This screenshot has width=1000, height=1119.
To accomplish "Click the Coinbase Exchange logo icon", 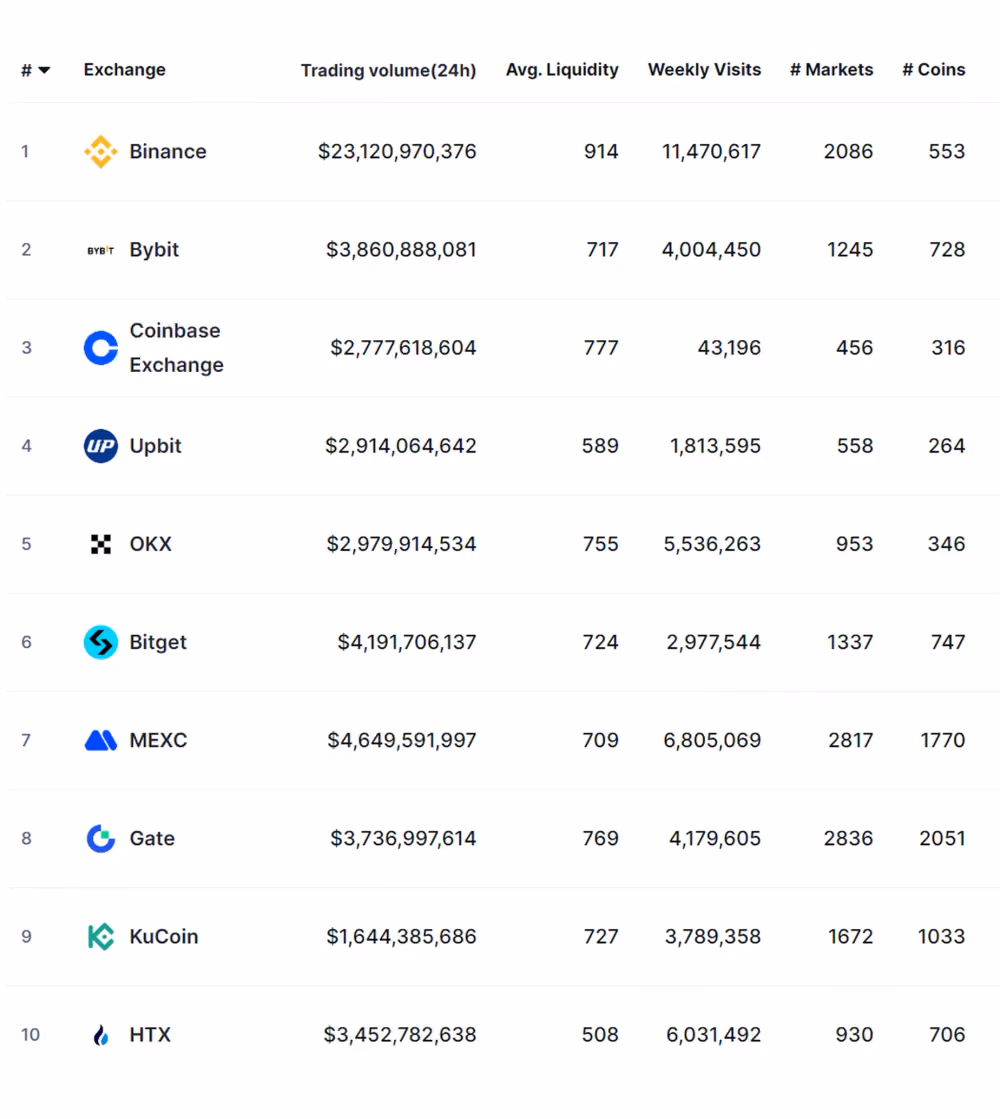I will pyautogui.click(x=101, y=348).
